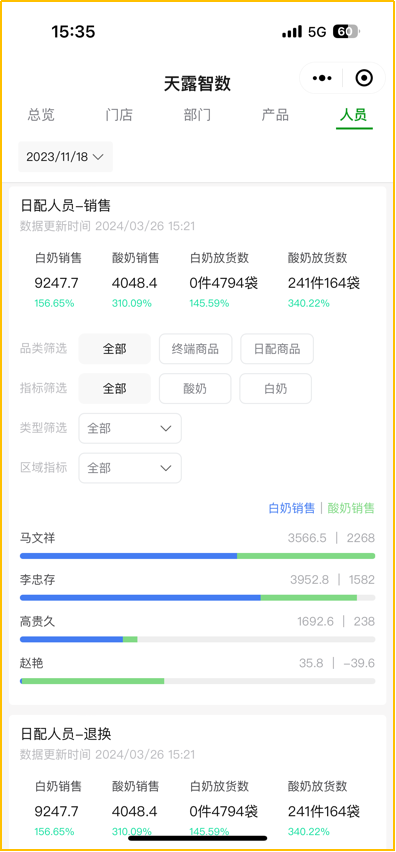Tap the battery indicator in status bar
This screenshot has height=852, width=396.
click(x=346, y=32)
